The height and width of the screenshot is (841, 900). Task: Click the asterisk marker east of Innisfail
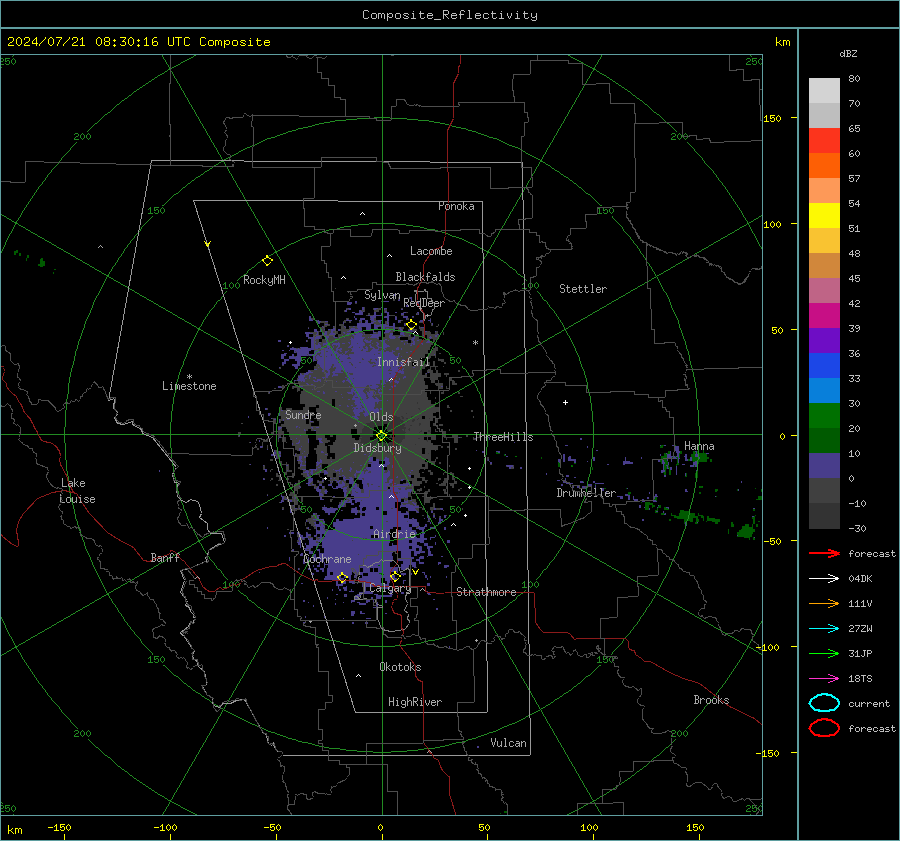(x=475, y=343)
